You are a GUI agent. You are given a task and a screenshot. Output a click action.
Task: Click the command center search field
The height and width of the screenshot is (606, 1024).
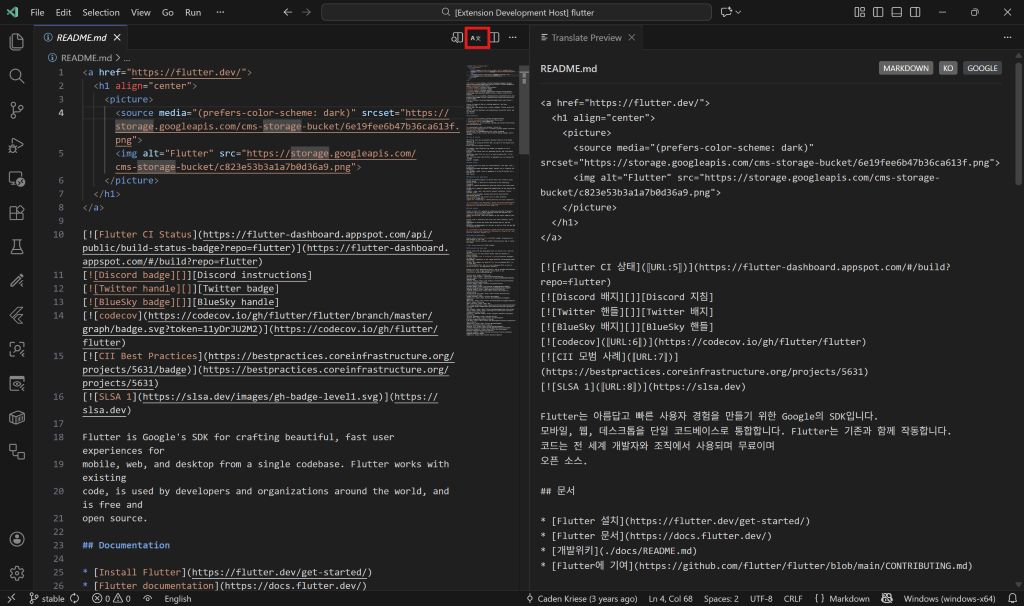coord(516,12)
